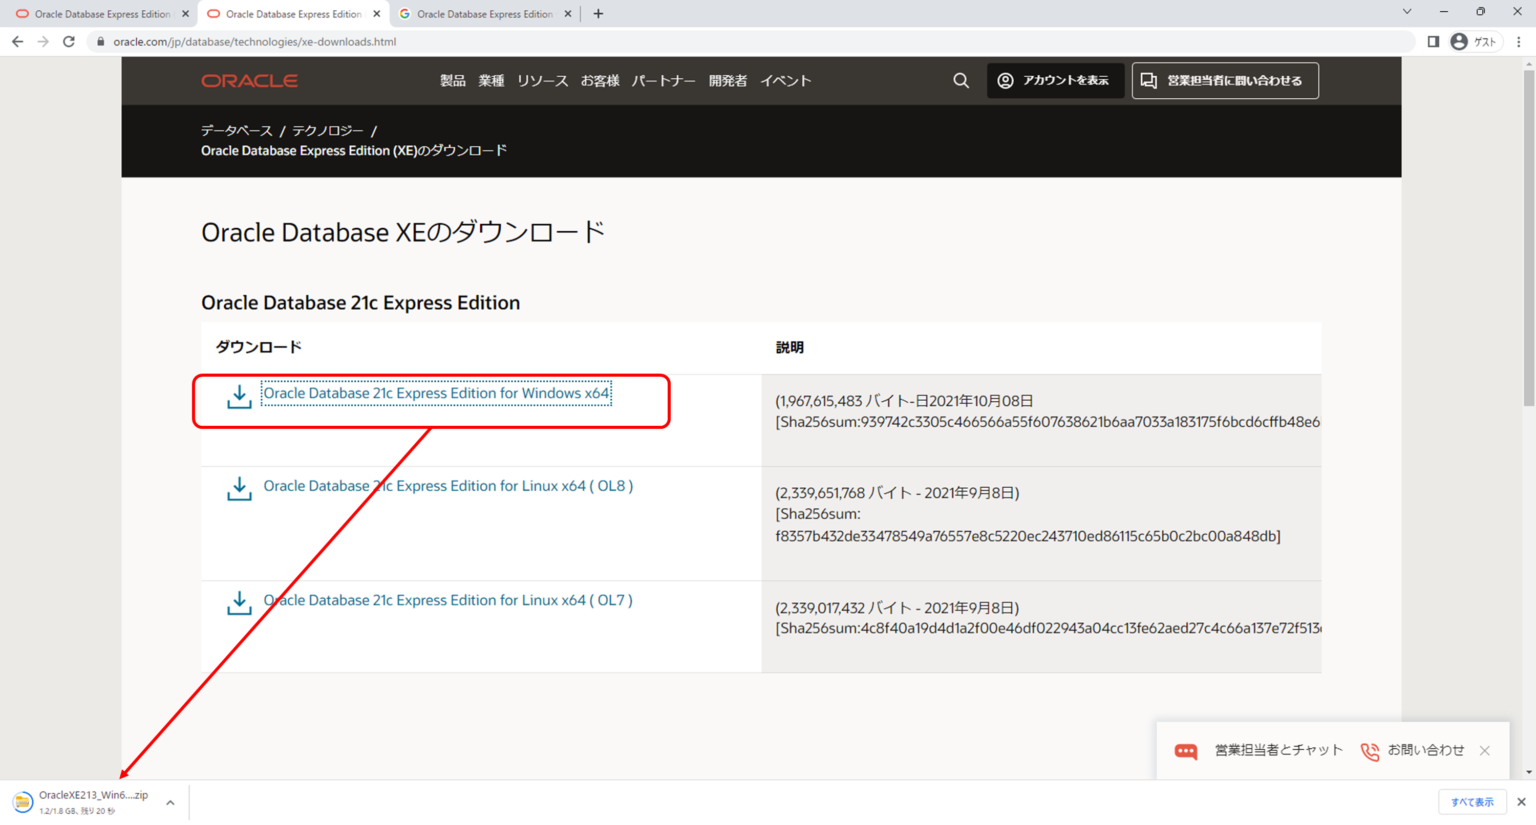
Task: Click the download icon for Linux x64 OL7
Action: pyautogui.click(x=239, y=603)
